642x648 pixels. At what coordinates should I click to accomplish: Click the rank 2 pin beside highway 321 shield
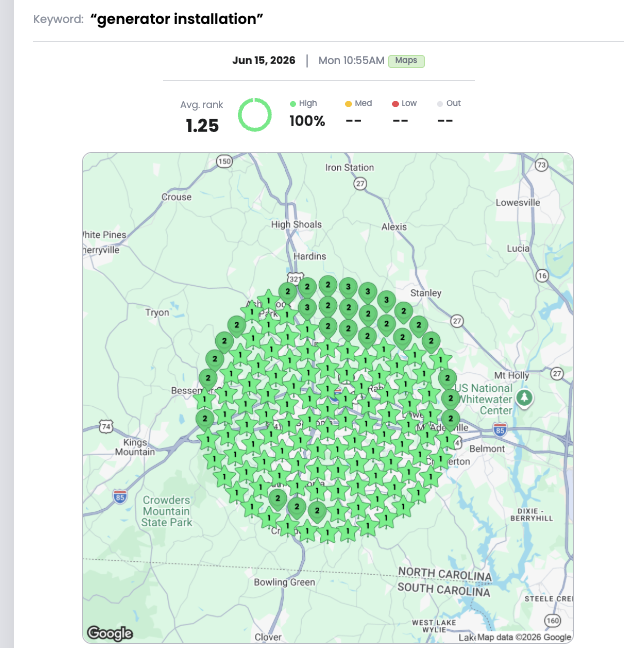tap(288, 293)
